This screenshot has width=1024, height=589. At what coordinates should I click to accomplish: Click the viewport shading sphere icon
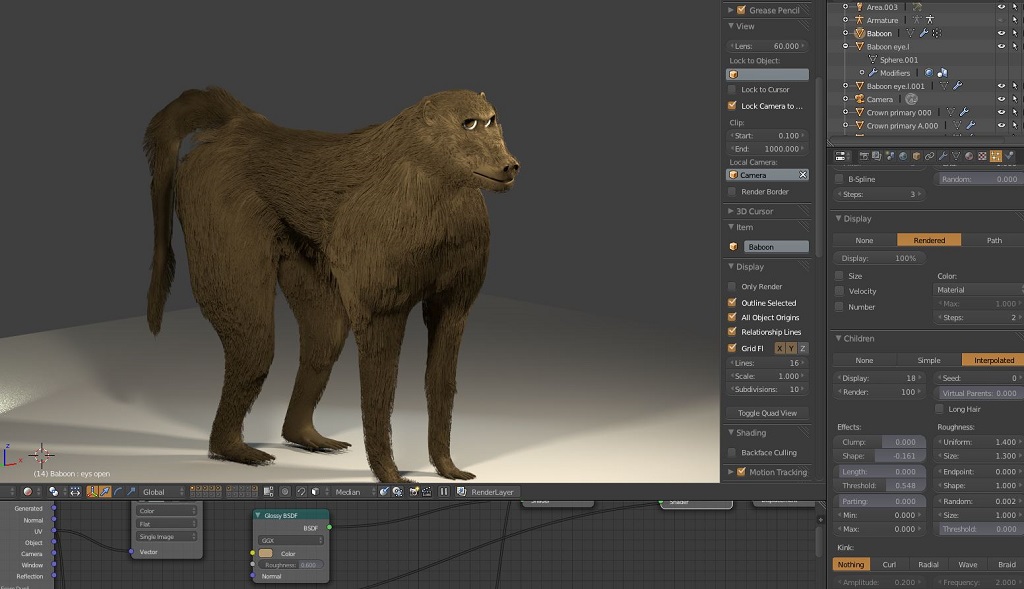(27, 492)
